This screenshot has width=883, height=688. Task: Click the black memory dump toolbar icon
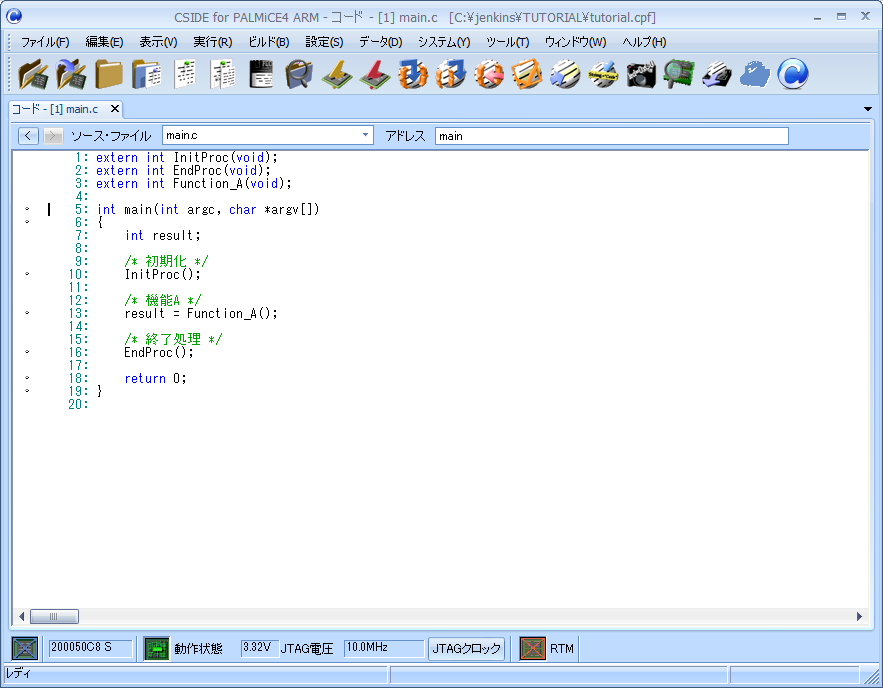pos(261,74)
